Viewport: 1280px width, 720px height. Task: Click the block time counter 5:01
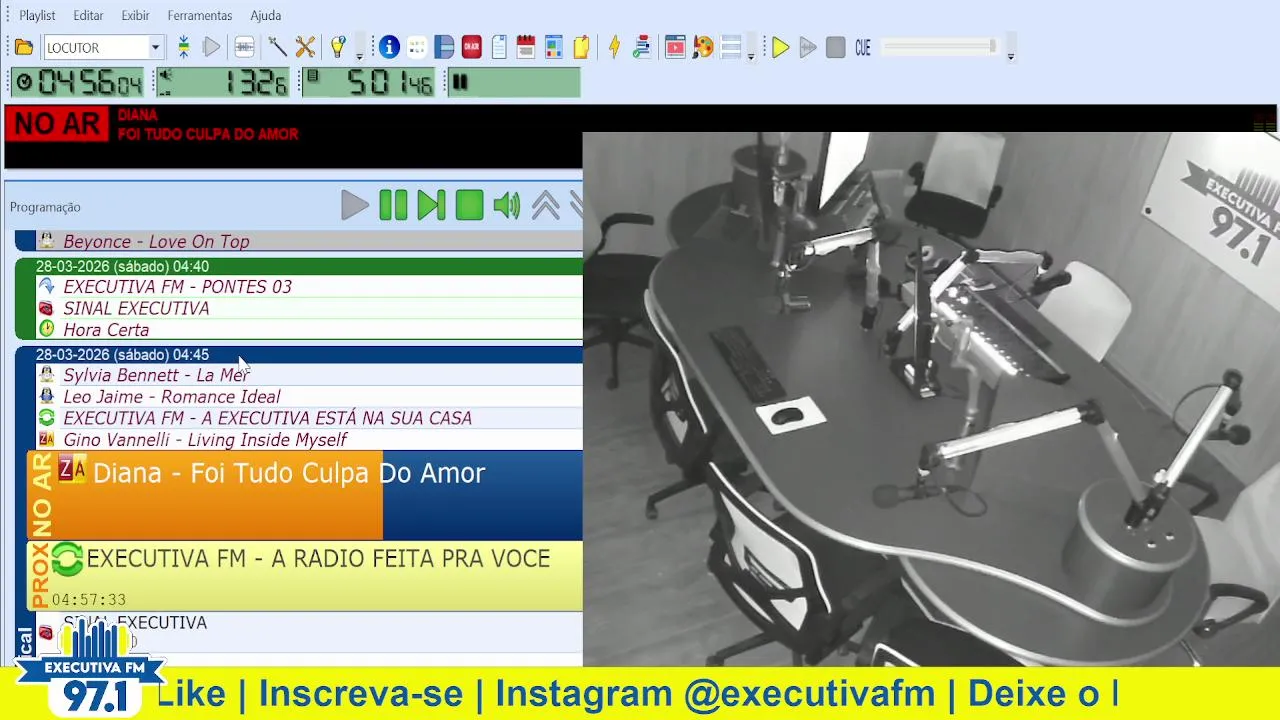pos(368,83)
